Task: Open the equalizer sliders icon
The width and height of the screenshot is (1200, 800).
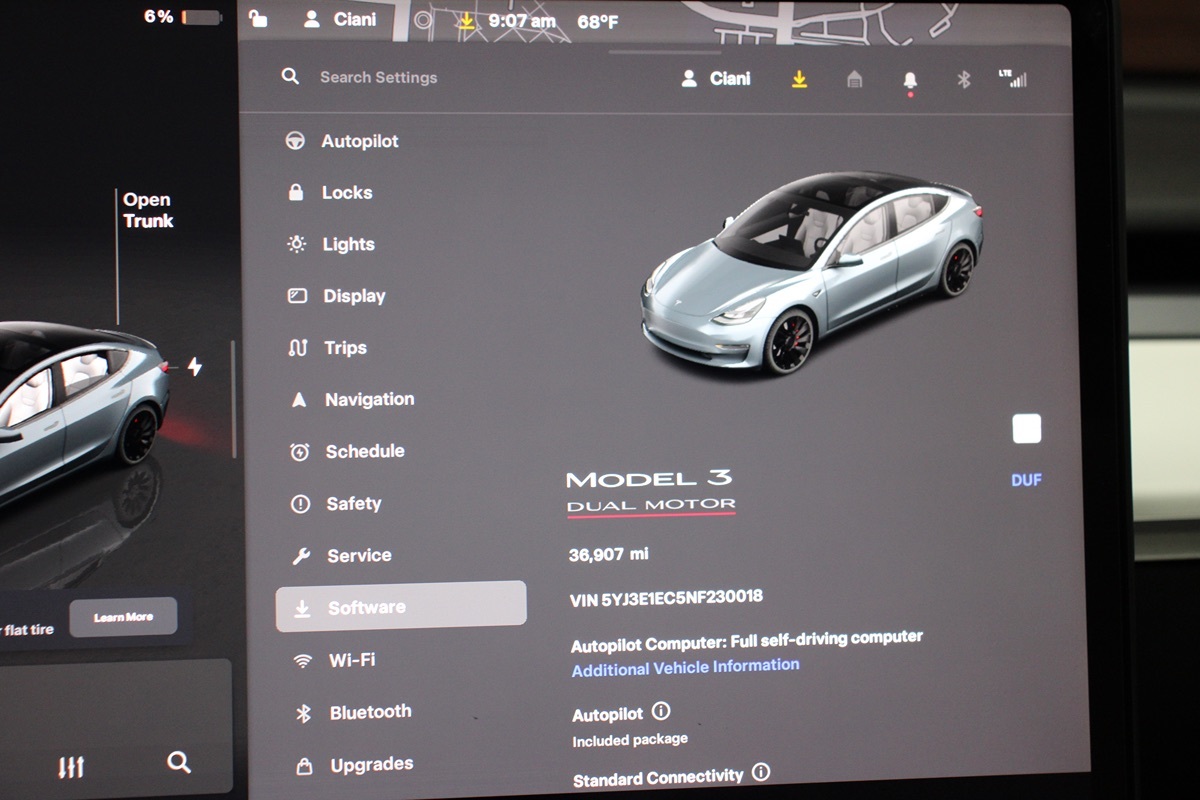Action: tap(71, 767)
